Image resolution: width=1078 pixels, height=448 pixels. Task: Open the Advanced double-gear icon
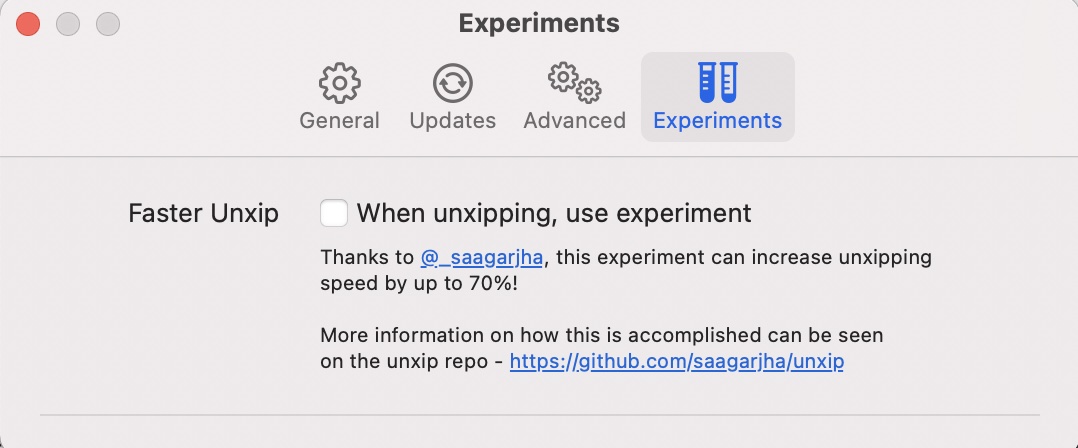(x=574, y=83)
